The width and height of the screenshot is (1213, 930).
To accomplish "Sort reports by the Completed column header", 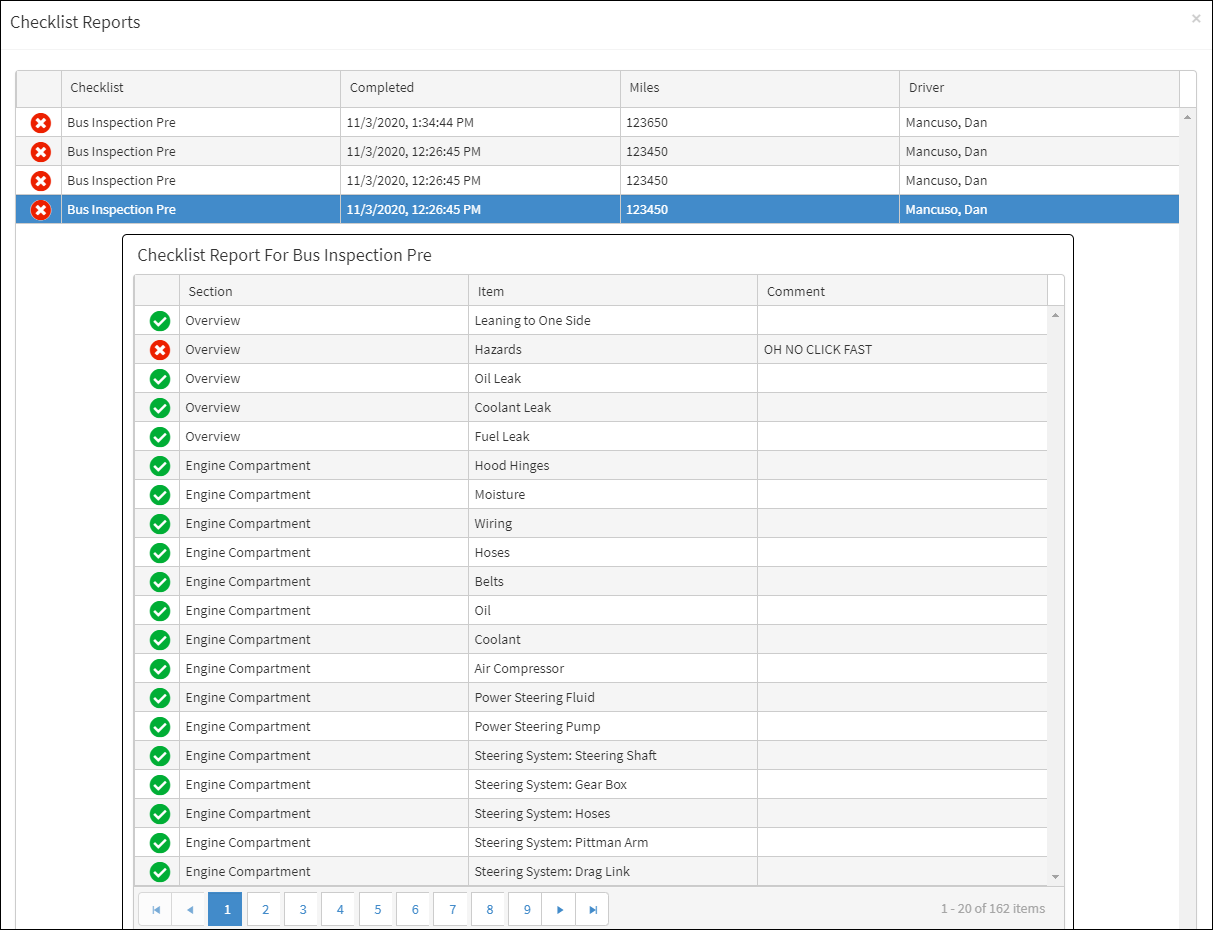I will click(x=480, y=88).
